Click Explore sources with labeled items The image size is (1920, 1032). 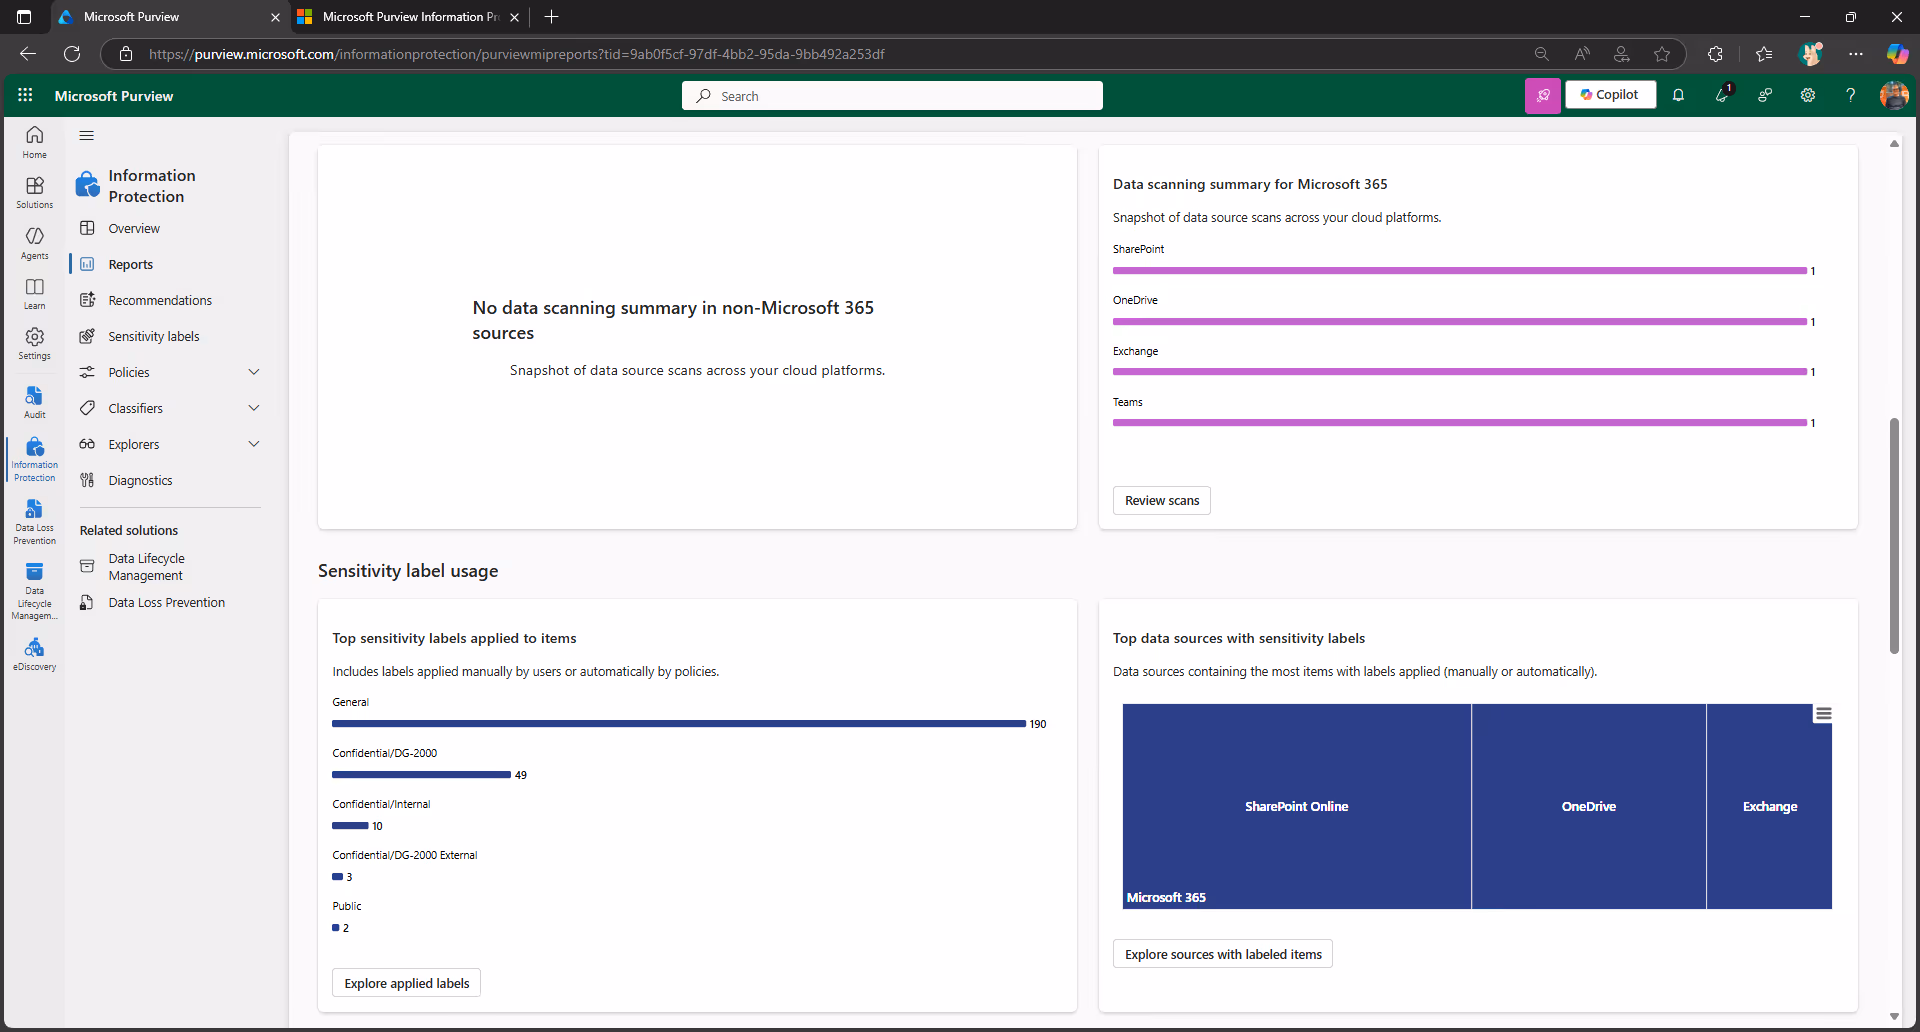[x=1223, y=954]
